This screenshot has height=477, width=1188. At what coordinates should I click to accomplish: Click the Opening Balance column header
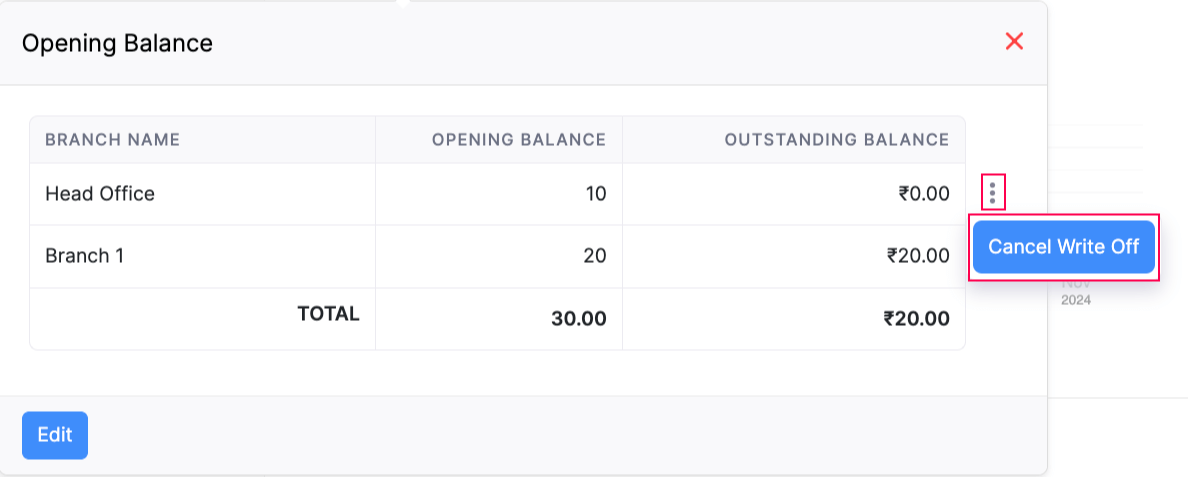(518, 140)
